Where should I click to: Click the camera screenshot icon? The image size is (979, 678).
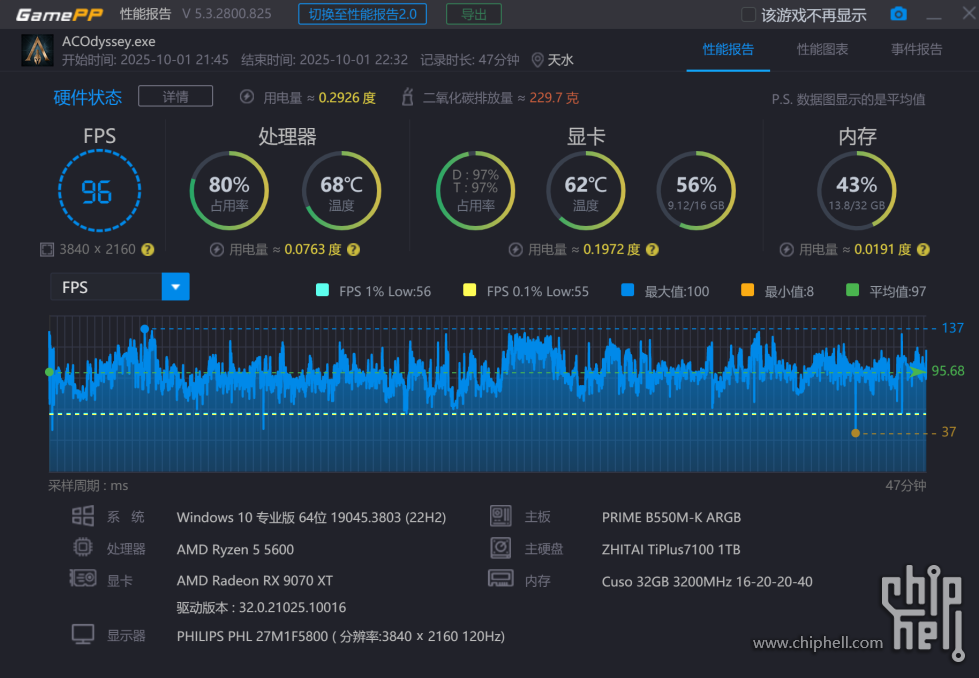click(x=899, y=14)
